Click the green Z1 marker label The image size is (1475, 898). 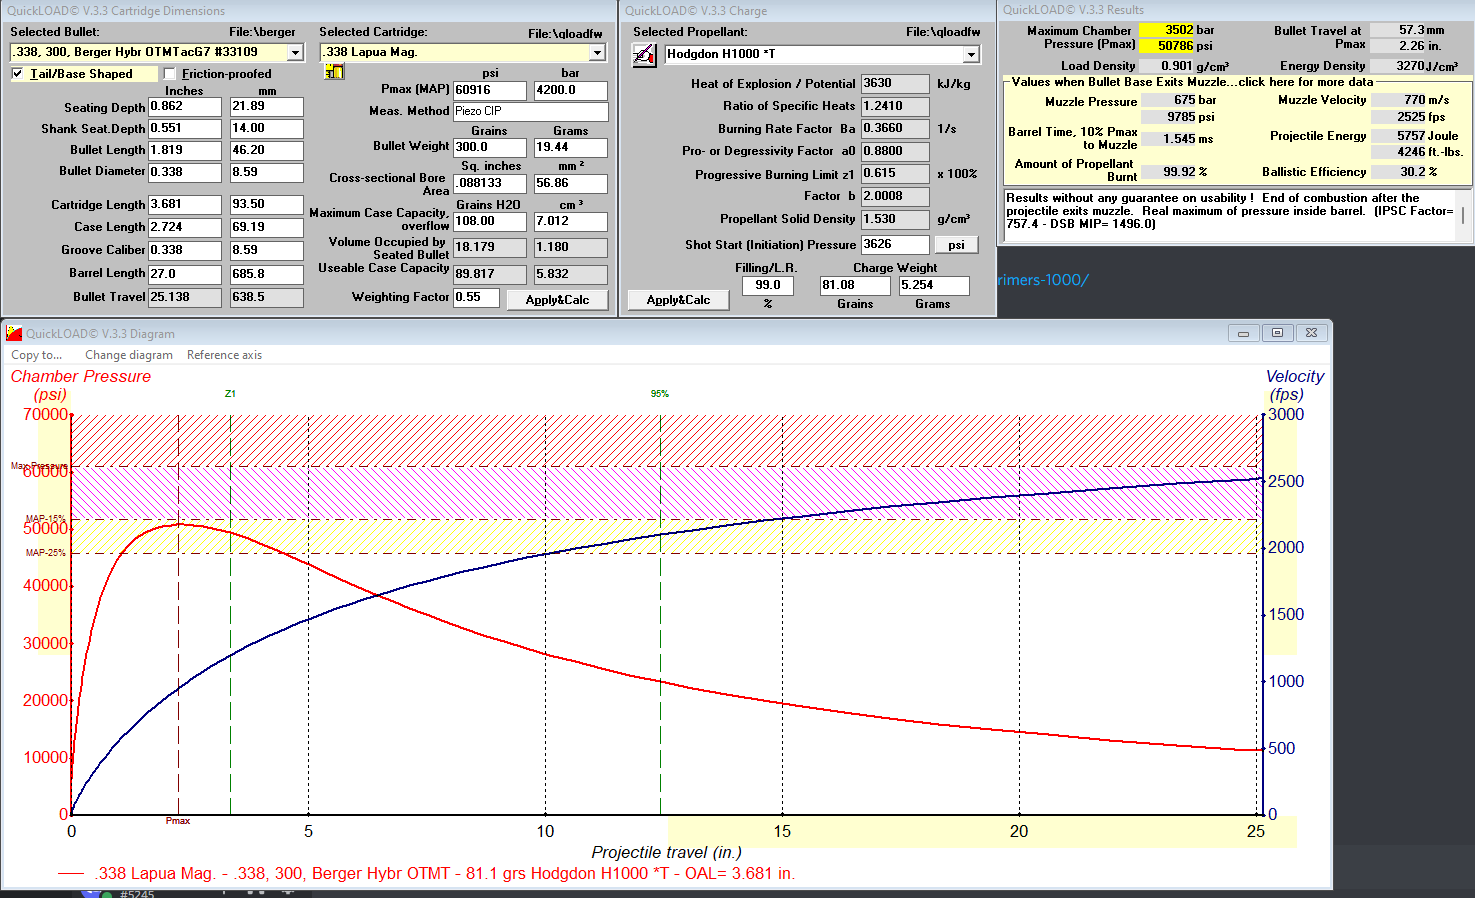click(x=230, y=394)
